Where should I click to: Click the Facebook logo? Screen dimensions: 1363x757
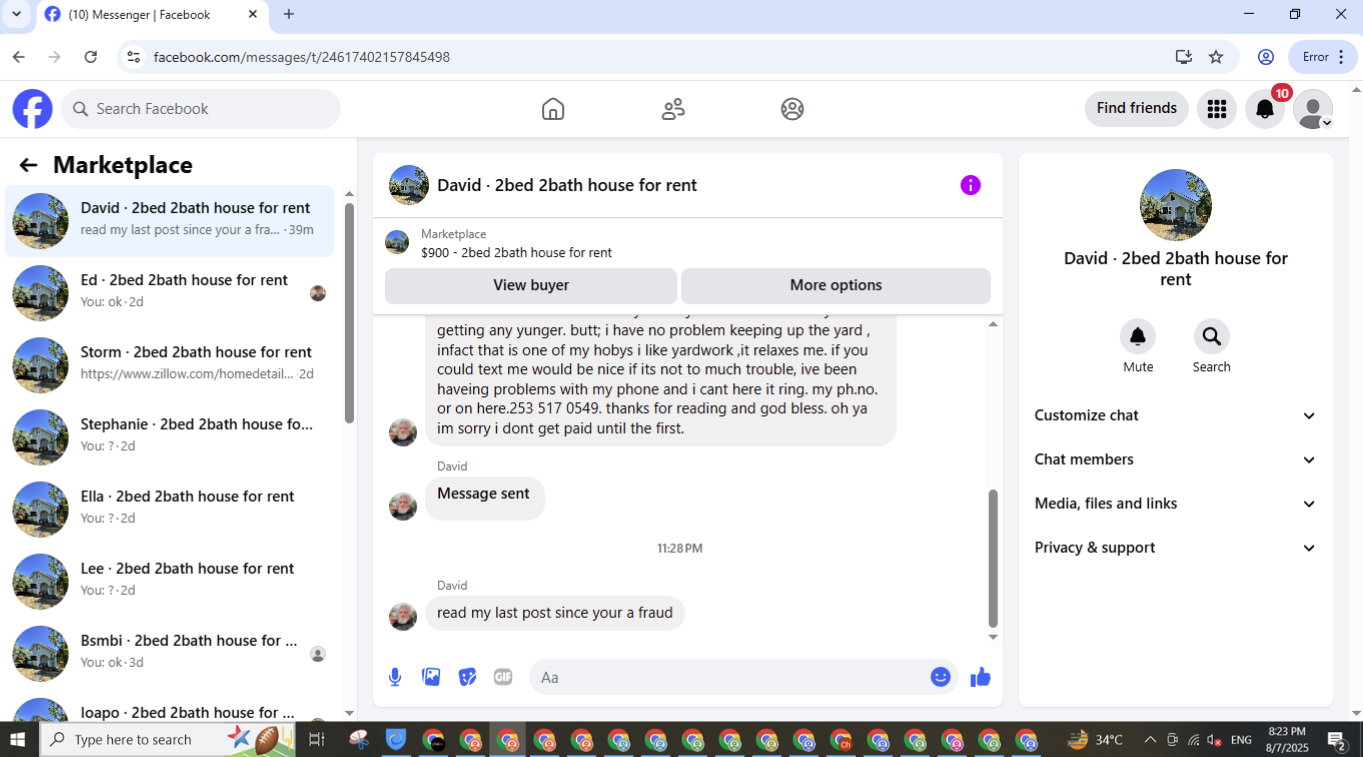(32, 109)
